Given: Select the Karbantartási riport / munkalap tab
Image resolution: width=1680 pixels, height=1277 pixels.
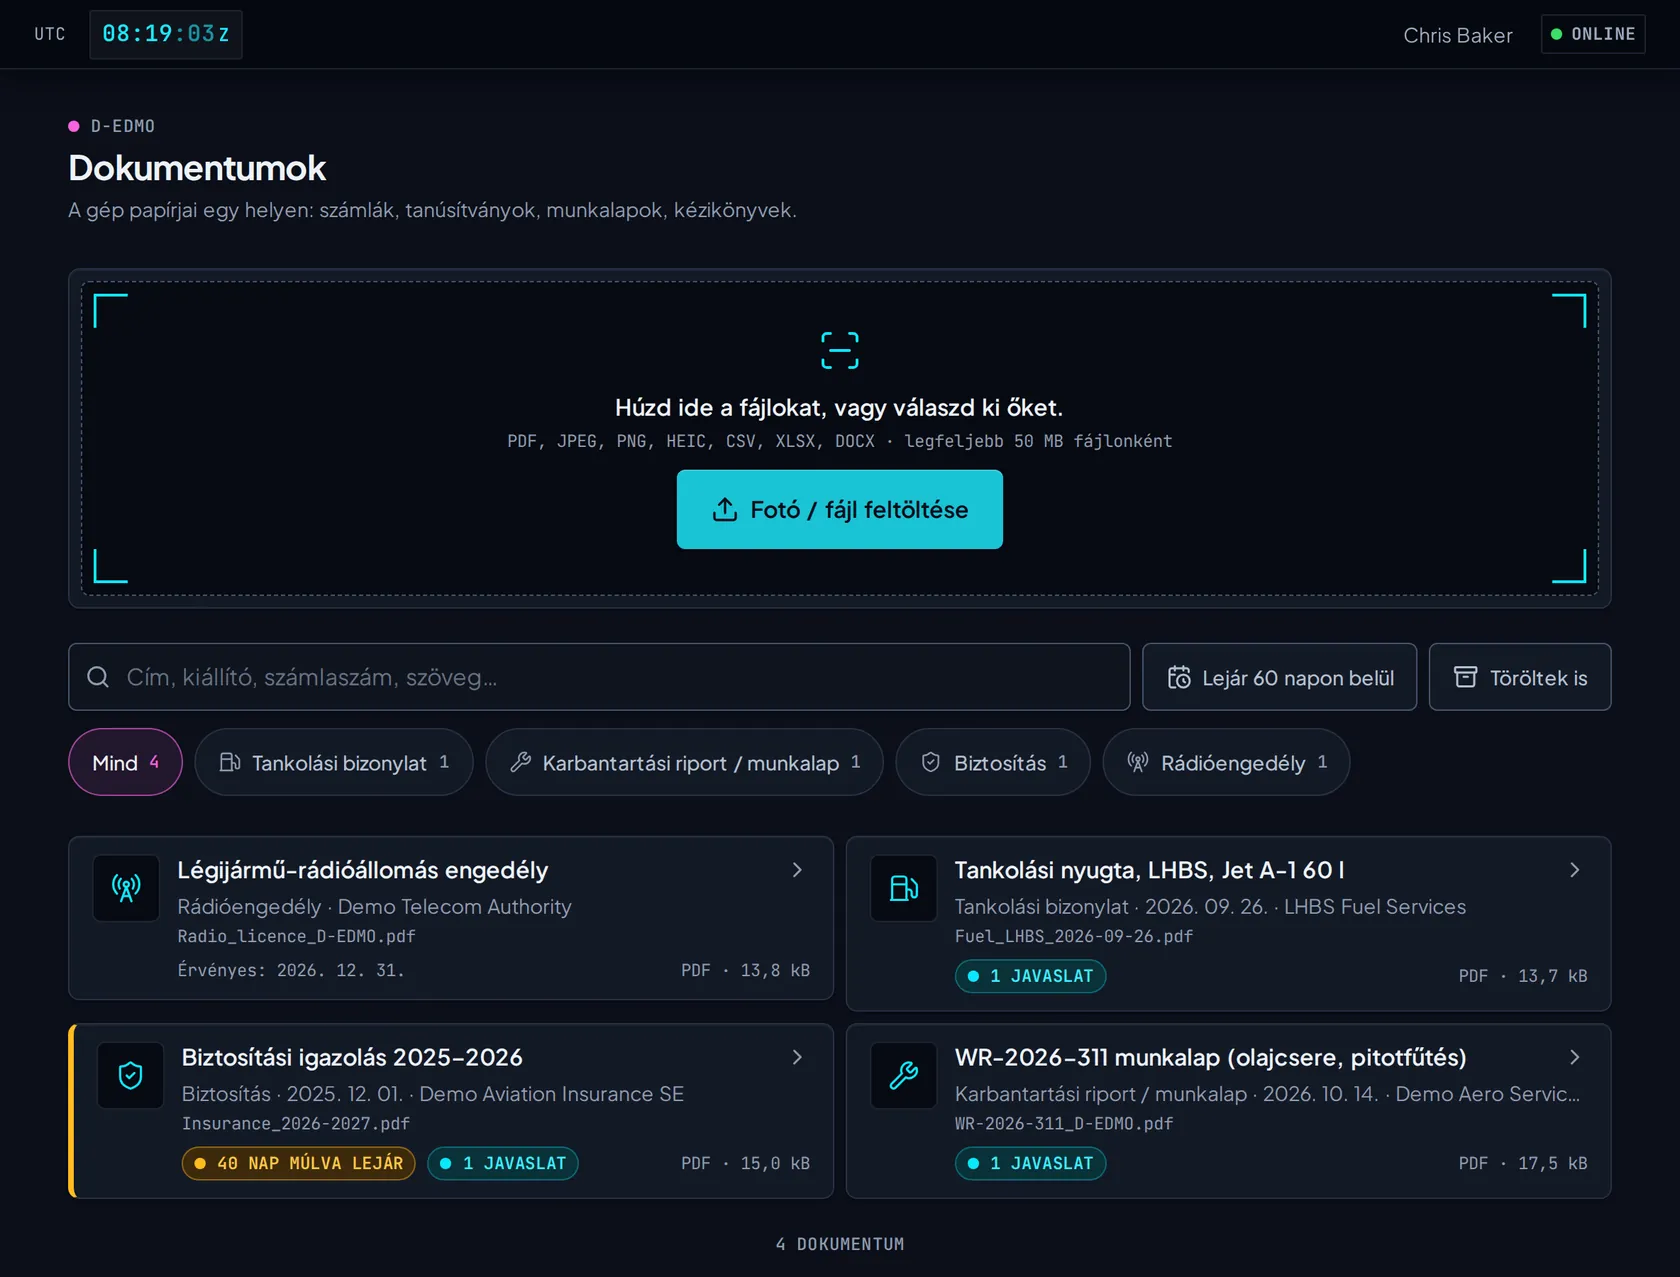Looking at the screenshot, I should [684, 762].
